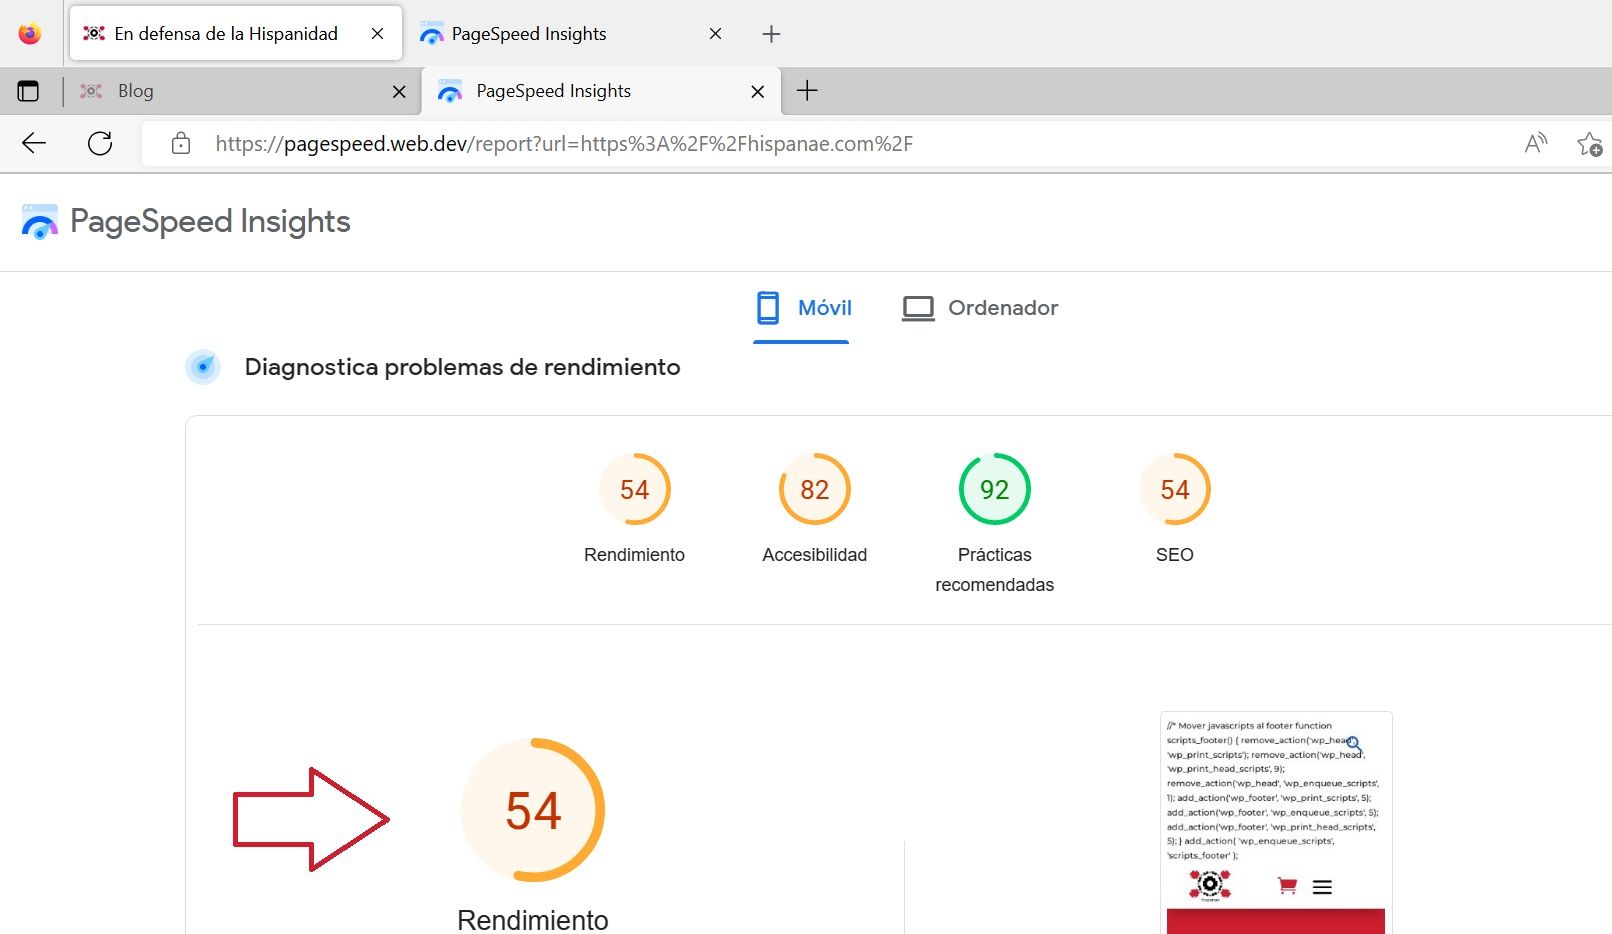Jump to the Accesibilidad score gauge 82

coord(815,489)
